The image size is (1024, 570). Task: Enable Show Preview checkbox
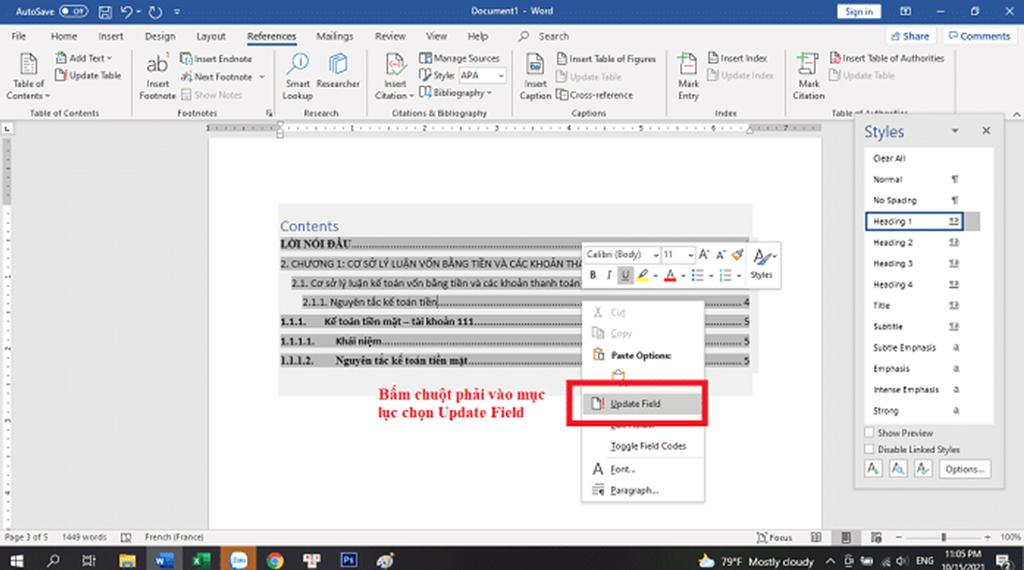point(869,432)
